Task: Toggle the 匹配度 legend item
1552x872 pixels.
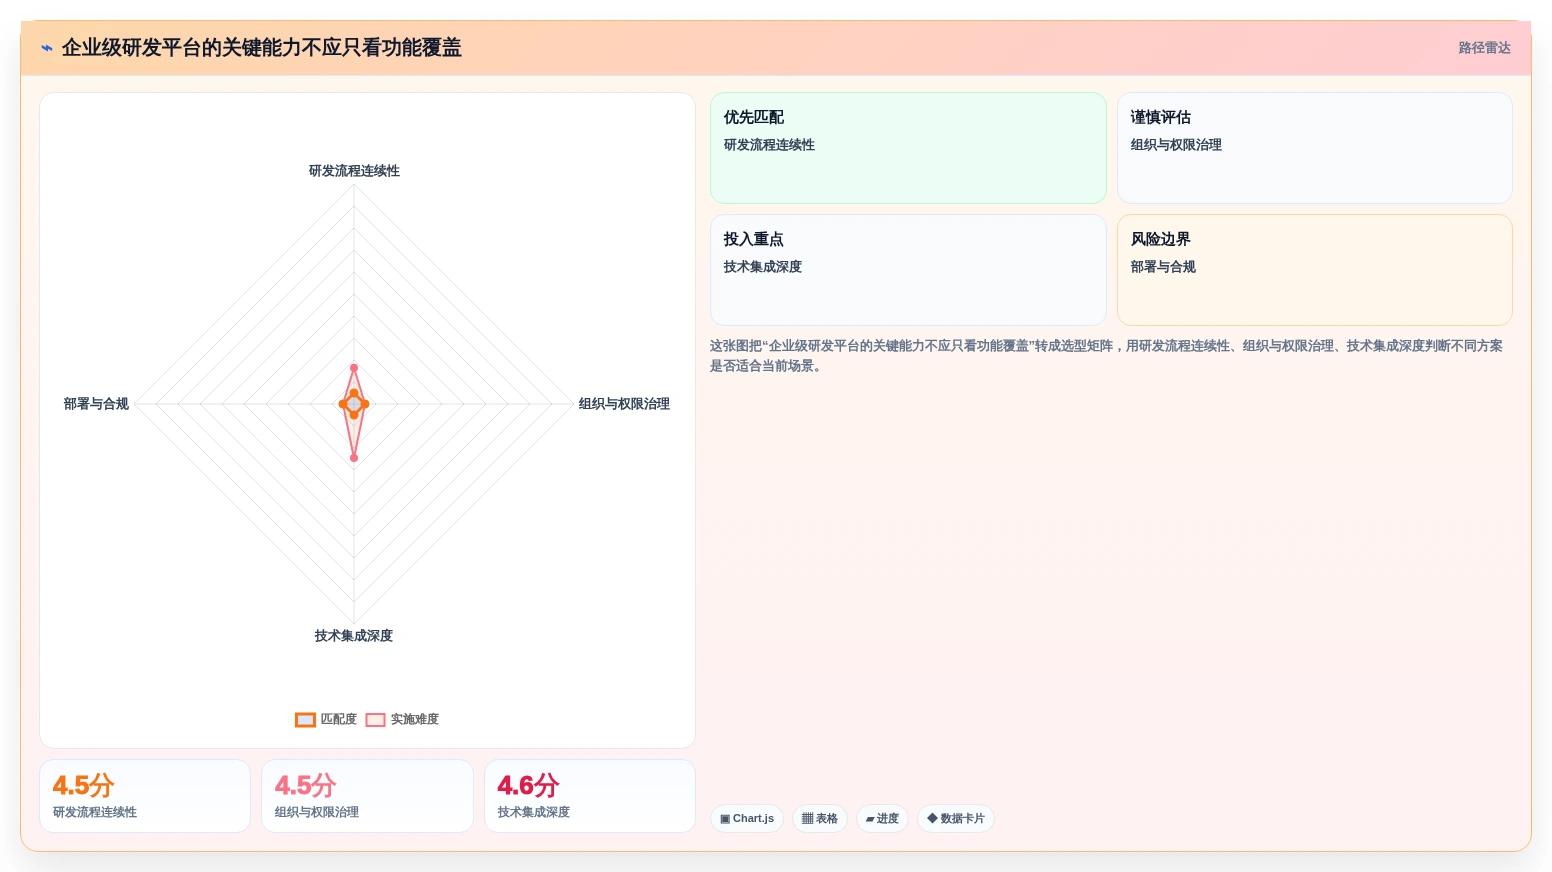Action: pyautogui.click(x=326, y=719)
